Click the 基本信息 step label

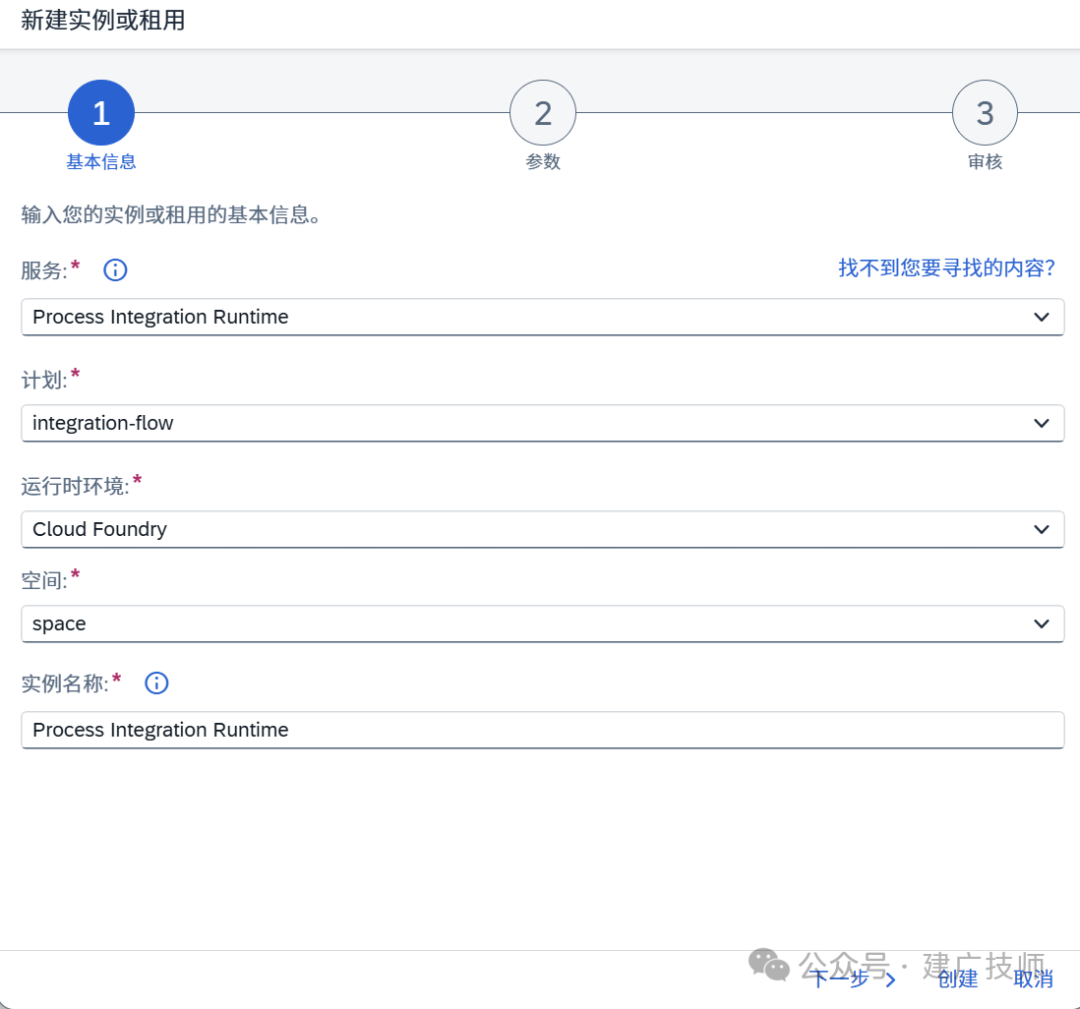[x=101, y=162]
